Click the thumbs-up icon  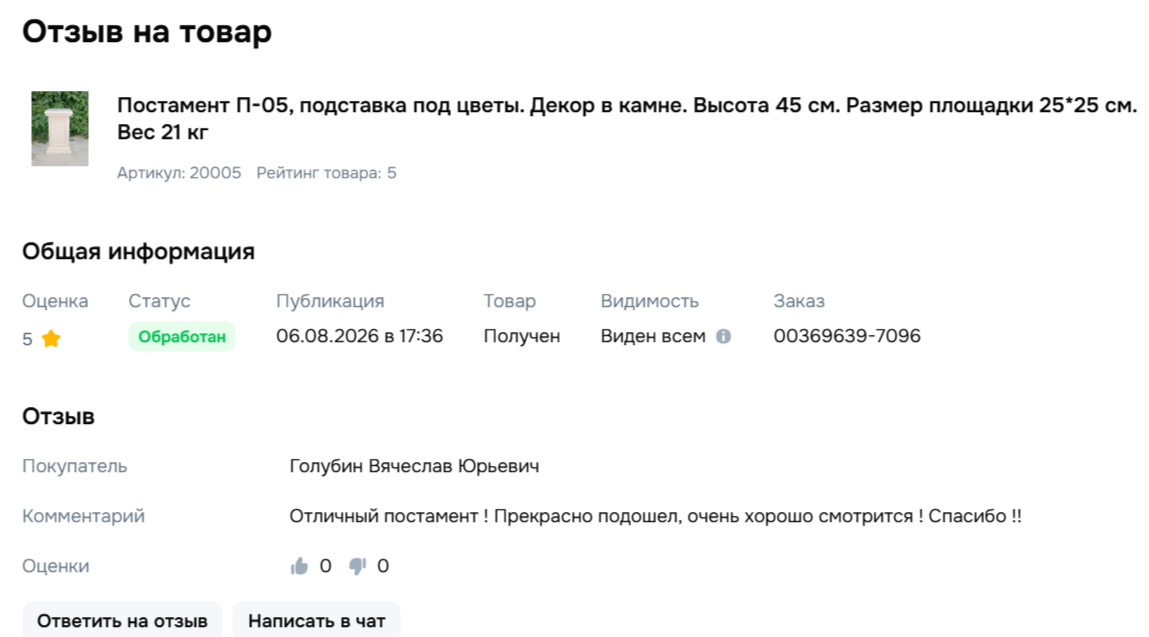click(x=299, y=566)
